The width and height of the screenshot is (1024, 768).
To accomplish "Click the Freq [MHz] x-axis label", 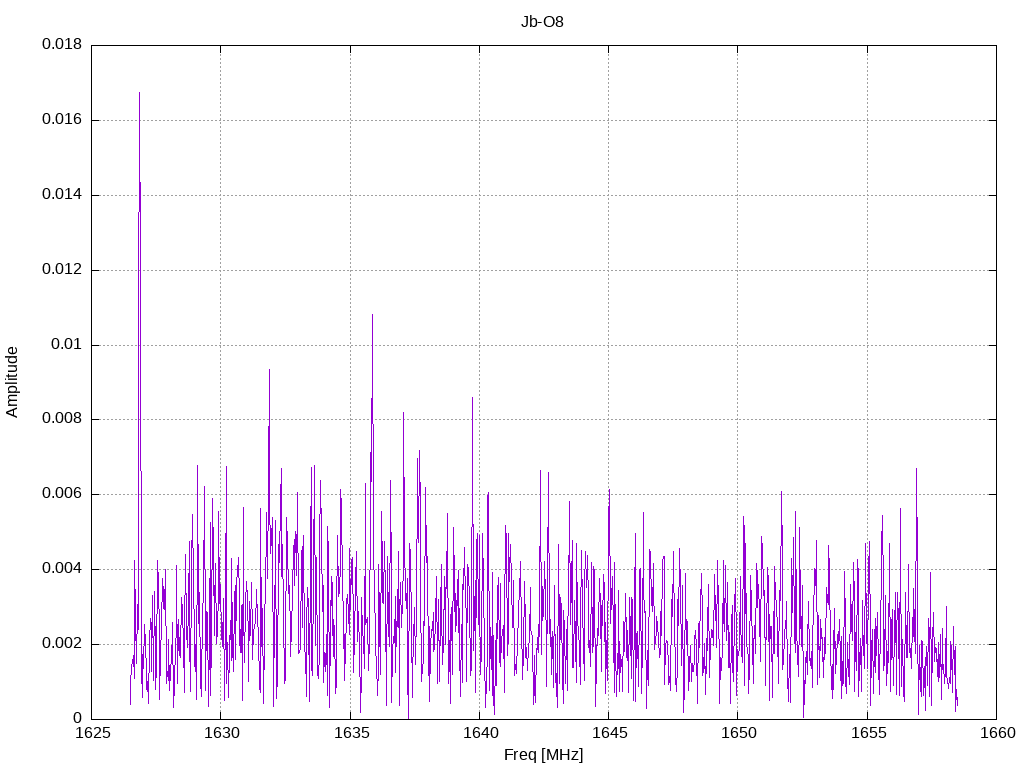I will tap(543, 755).
